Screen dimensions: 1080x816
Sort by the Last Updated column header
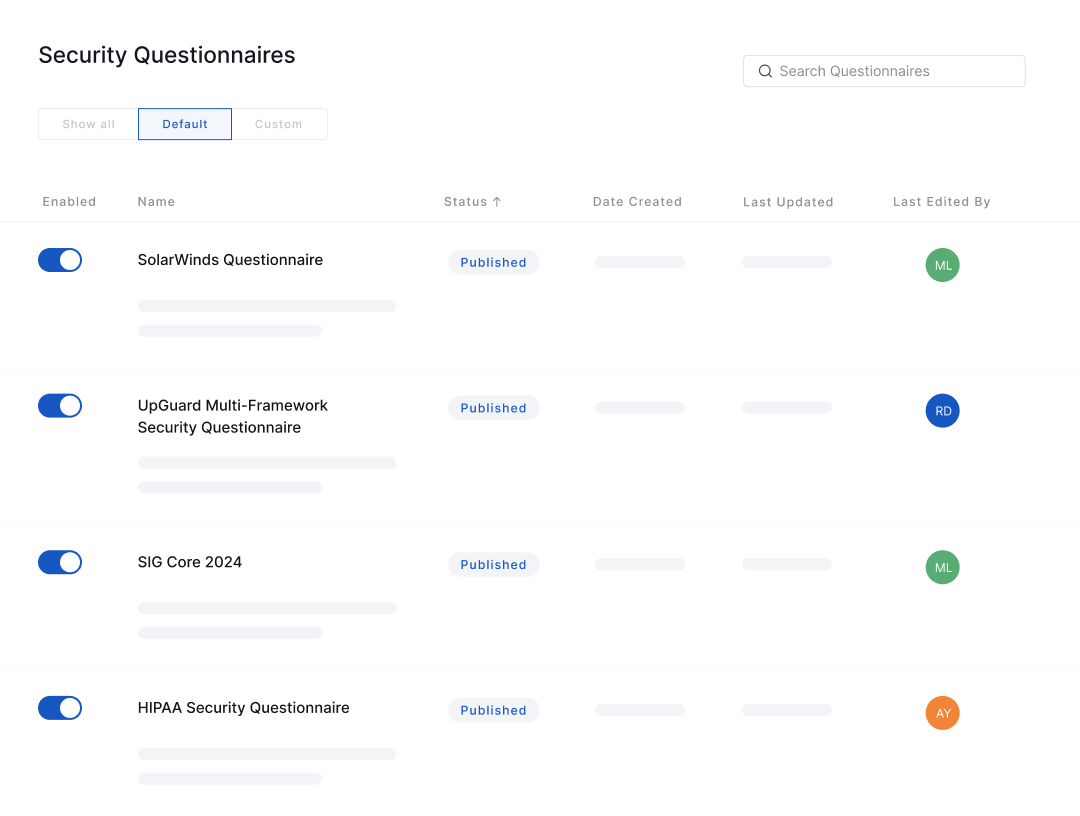pos(788,201)
